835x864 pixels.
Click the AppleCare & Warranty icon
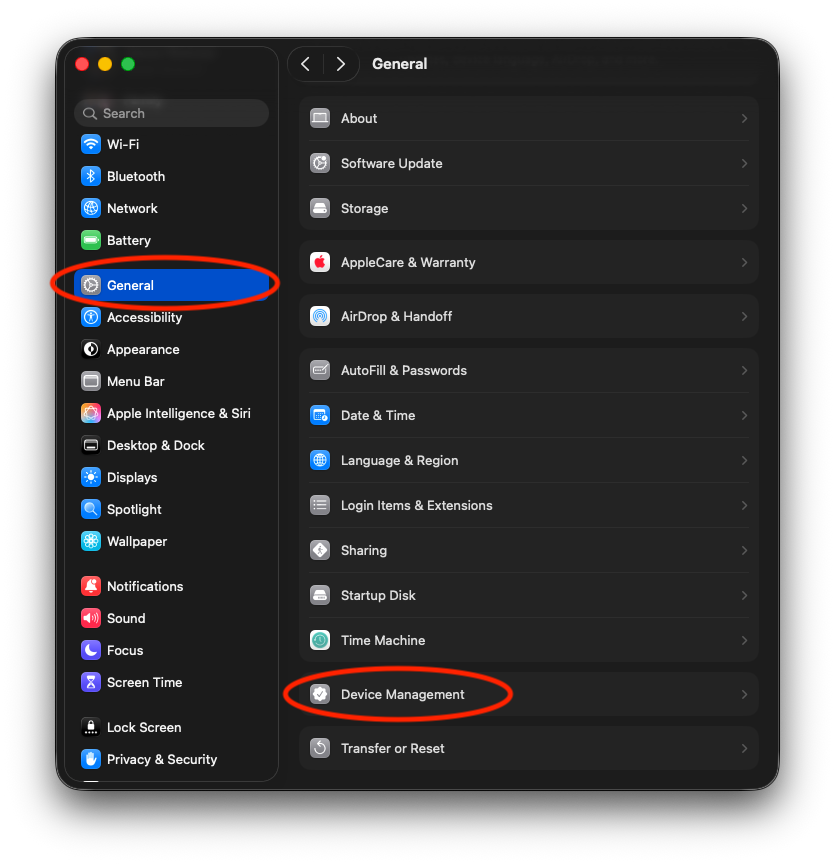[320, 262]
